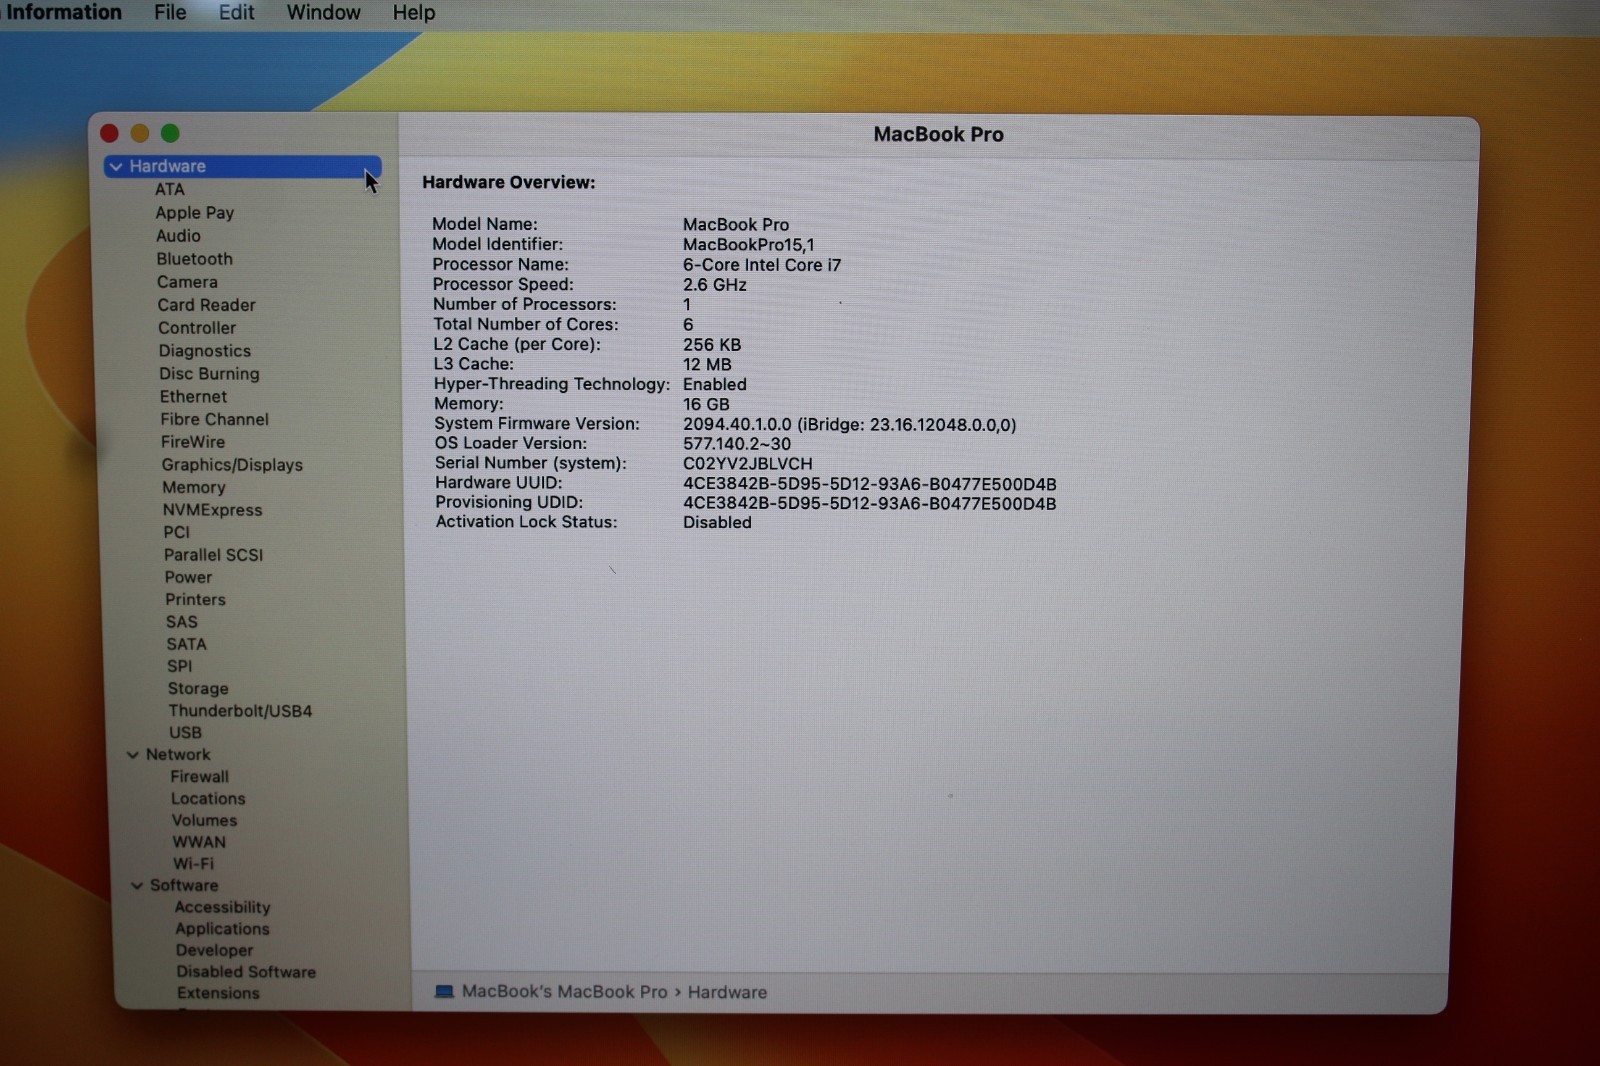Select Volumes under Network
1600x1066 pixels.
click(x=204, y=821)
